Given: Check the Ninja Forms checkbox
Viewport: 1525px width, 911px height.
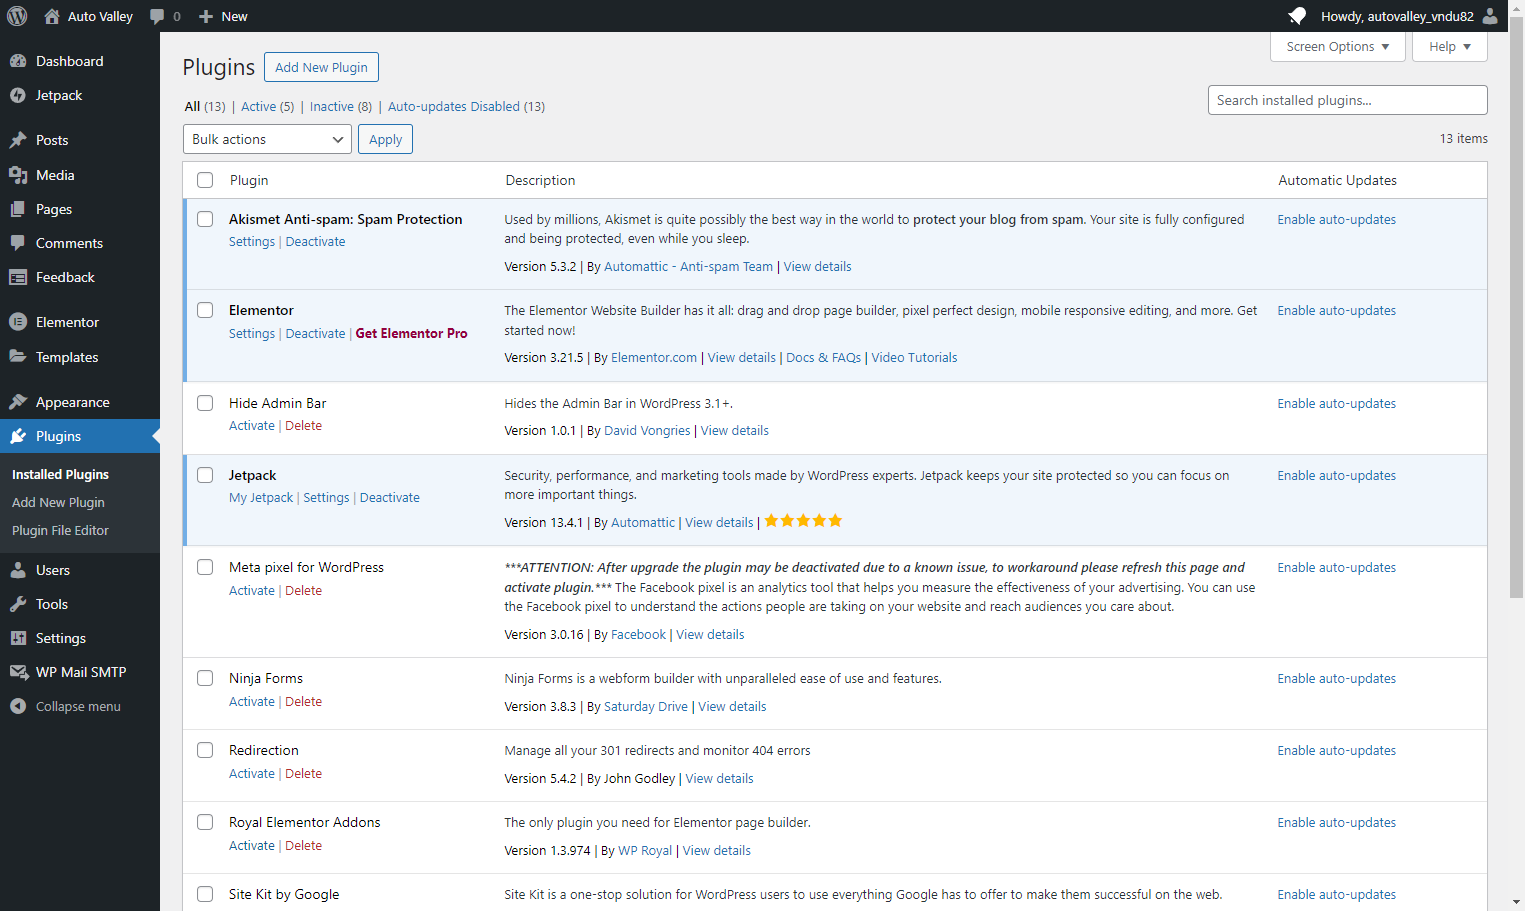Looking at the screenshot, I should point(205,678).
